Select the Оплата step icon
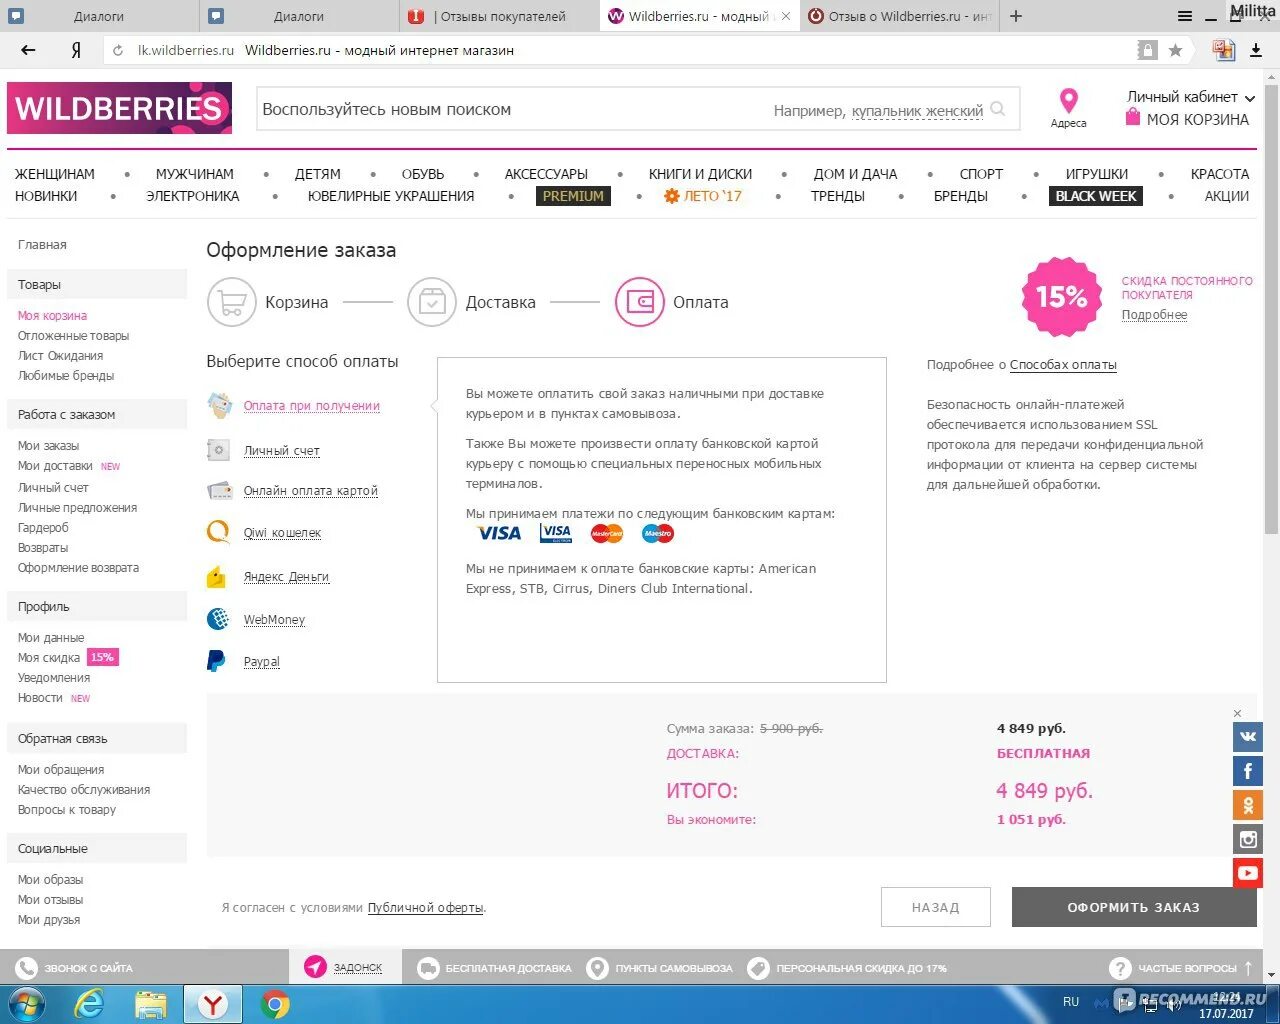This screenshot has height=1024, width=1280. (640, 302)
